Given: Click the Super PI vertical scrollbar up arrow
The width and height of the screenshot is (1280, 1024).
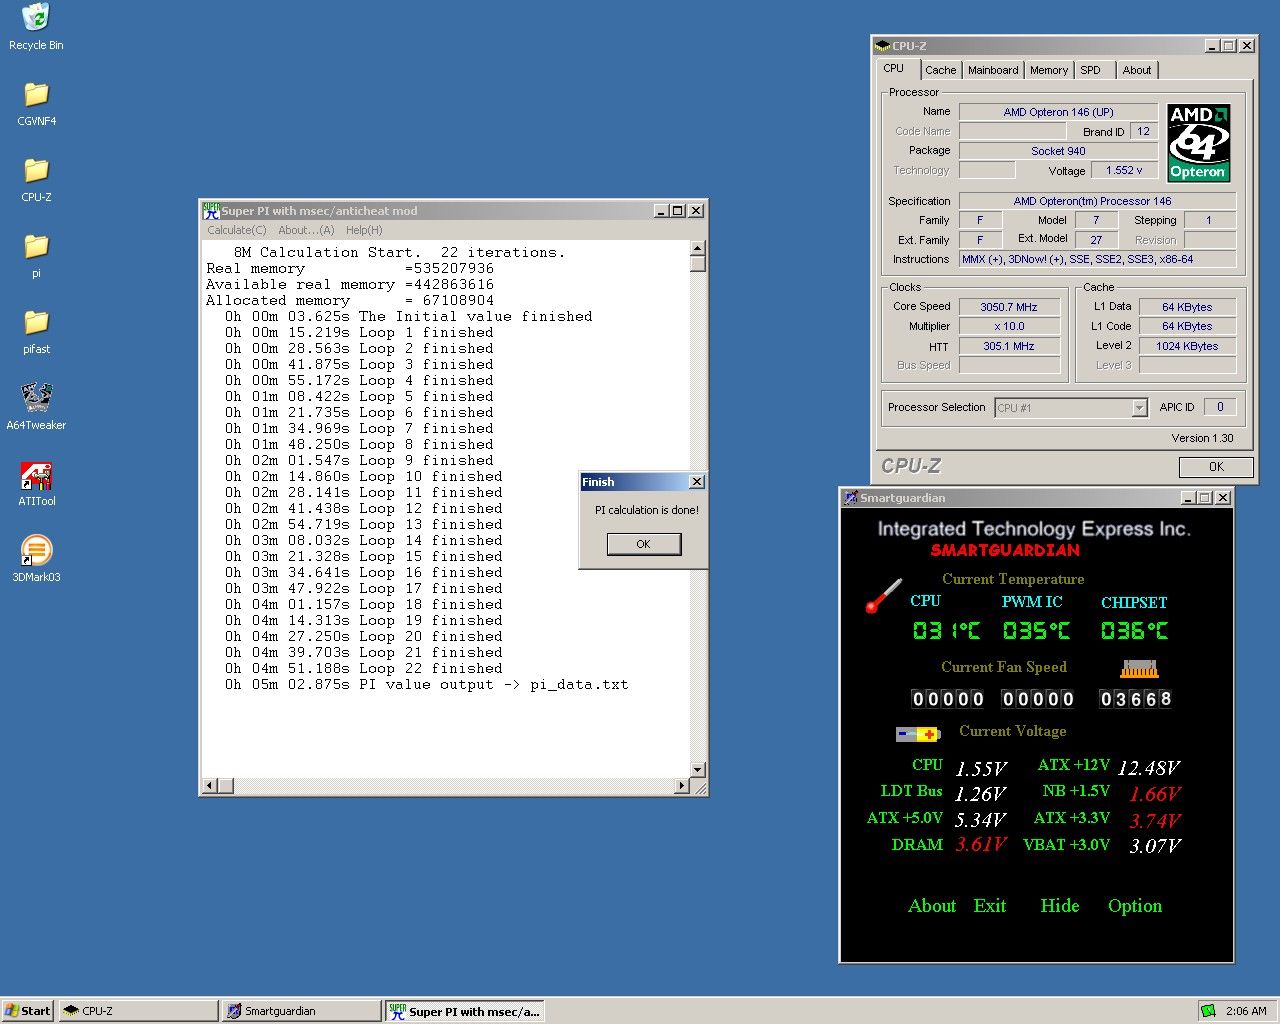Looking at the screenshot, I should click(698, 248).
